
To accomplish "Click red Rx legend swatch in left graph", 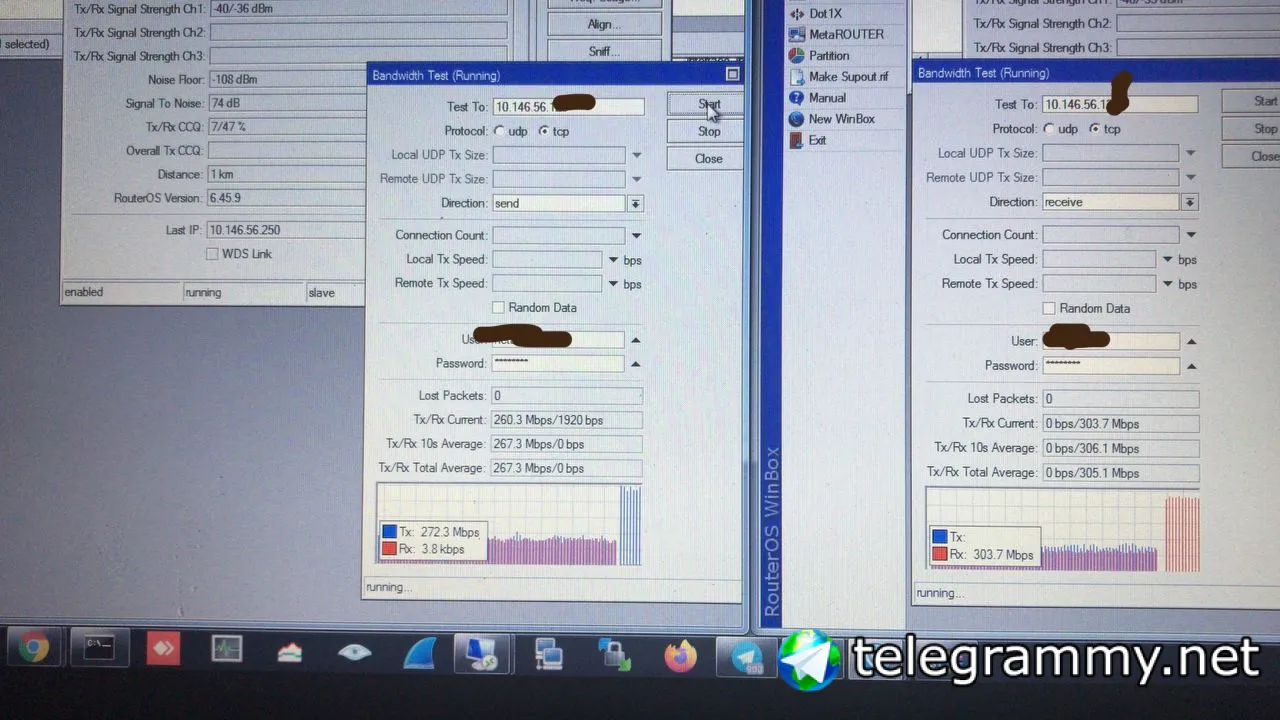I will tap(390, 549).
